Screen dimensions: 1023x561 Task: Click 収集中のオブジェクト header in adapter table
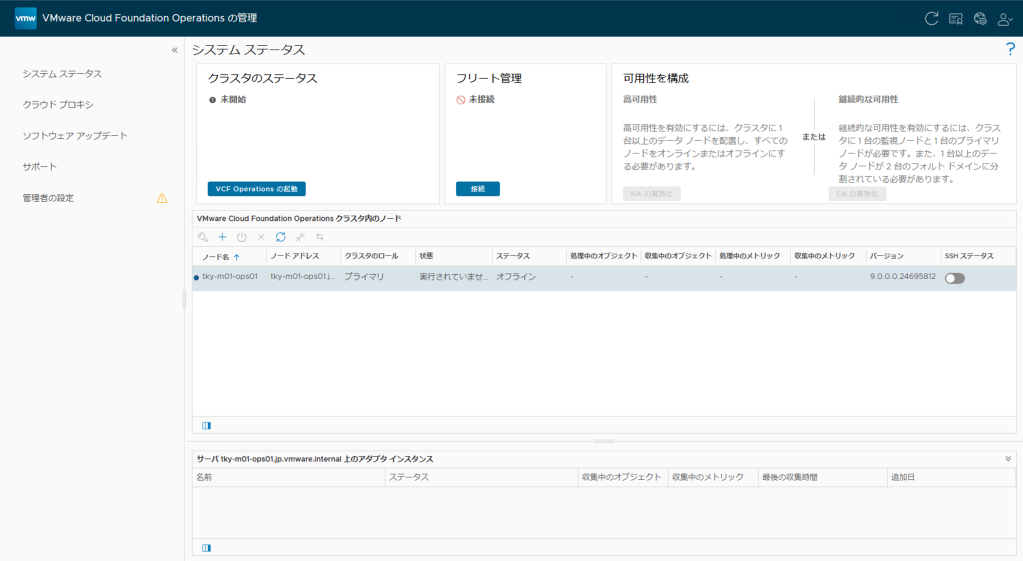point(622,477)
